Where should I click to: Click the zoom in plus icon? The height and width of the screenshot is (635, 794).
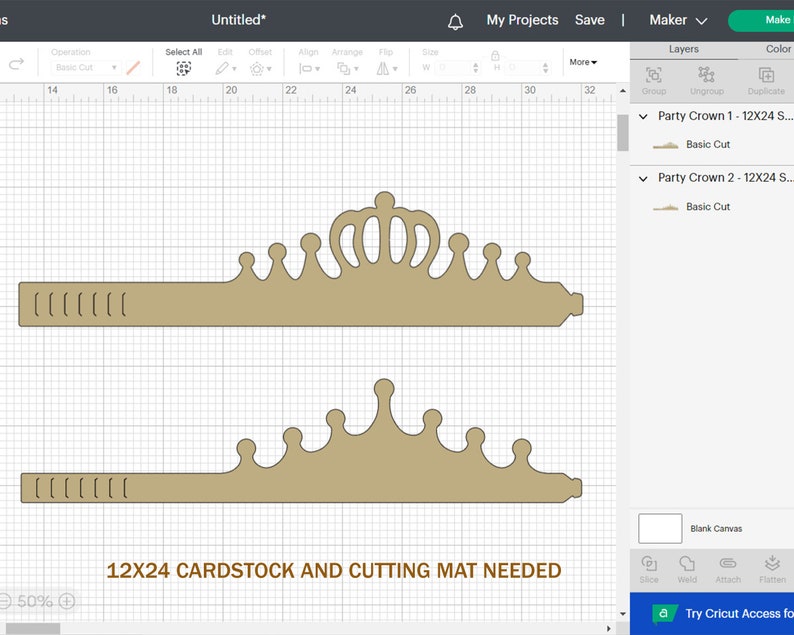67,601
